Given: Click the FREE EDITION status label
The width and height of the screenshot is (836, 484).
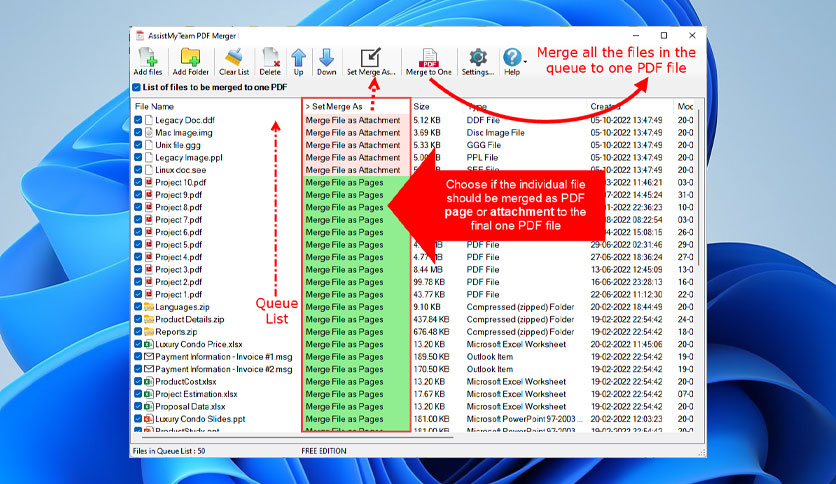Looking at the screenshot, I should pos(324,450).
